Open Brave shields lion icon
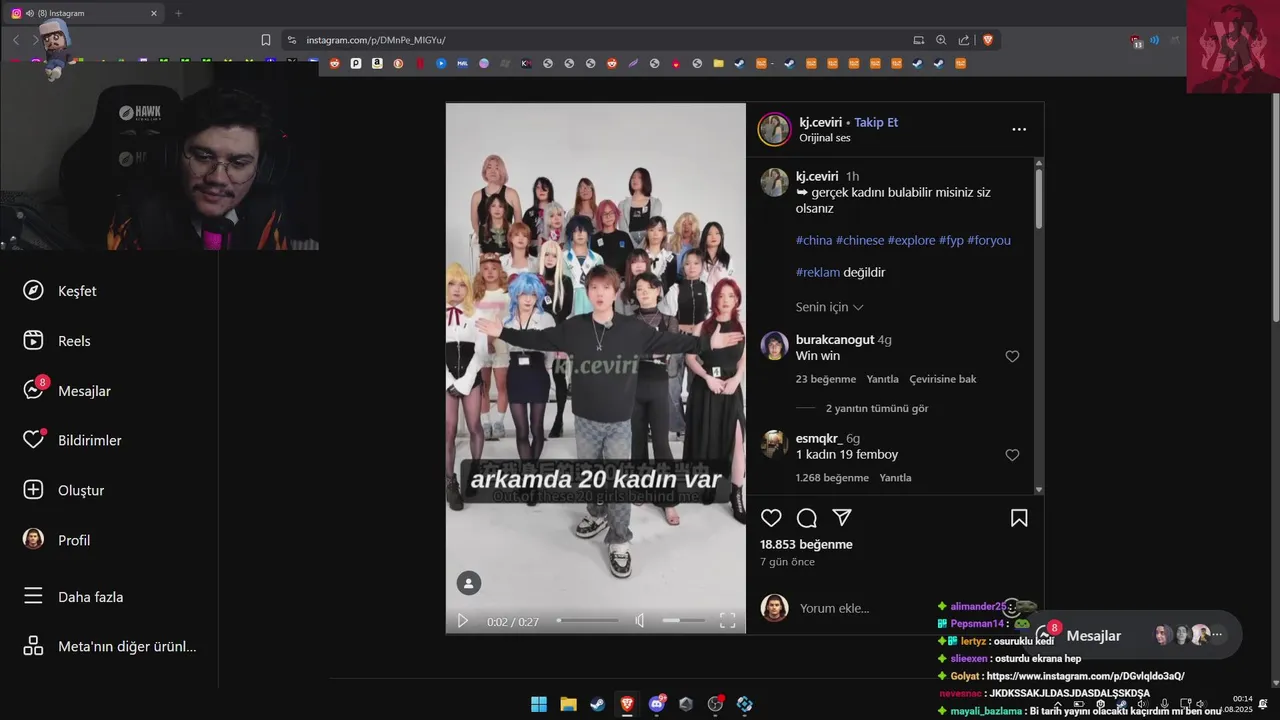 [x=988, y=40]
